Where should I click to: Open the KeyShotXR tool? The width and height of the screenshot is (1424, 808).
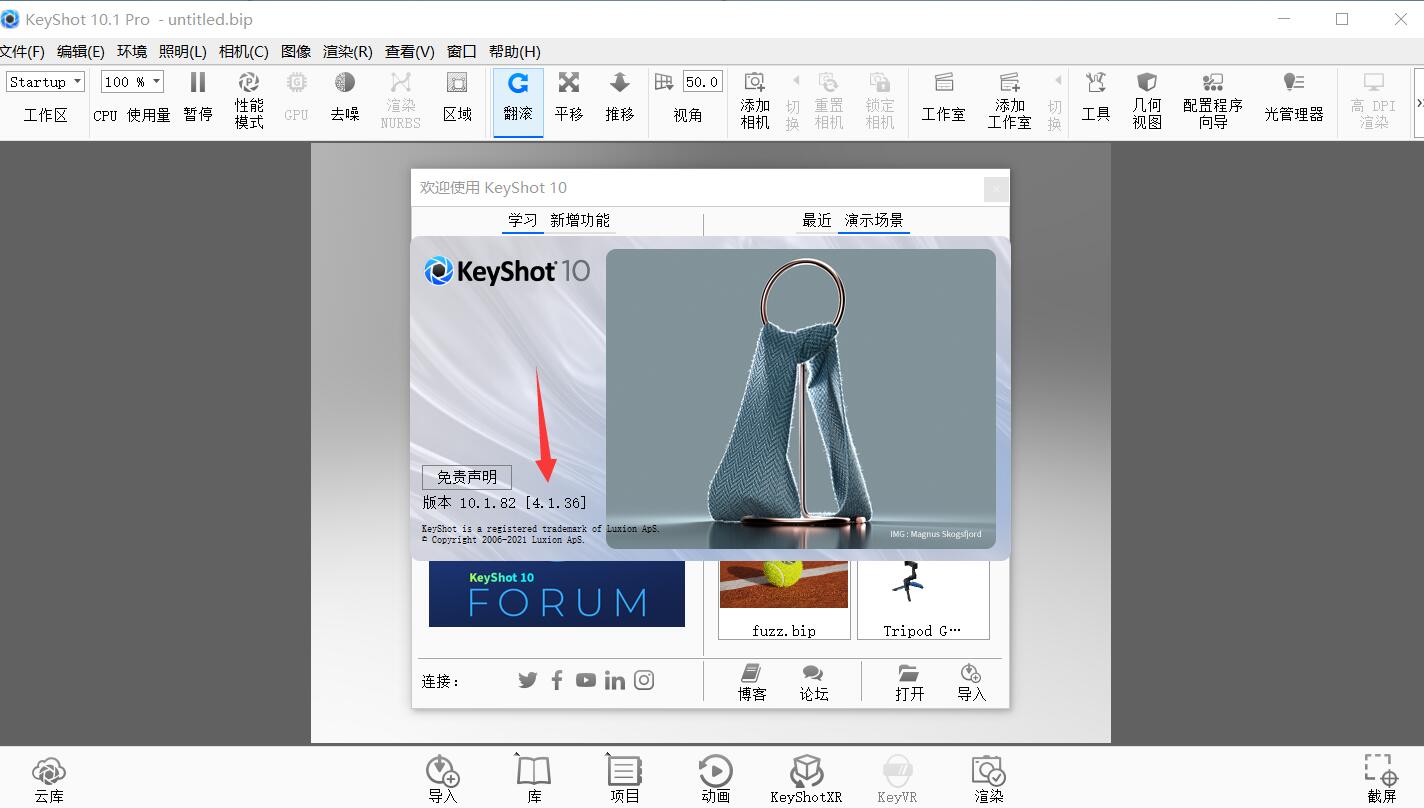[x=806, y=780]
